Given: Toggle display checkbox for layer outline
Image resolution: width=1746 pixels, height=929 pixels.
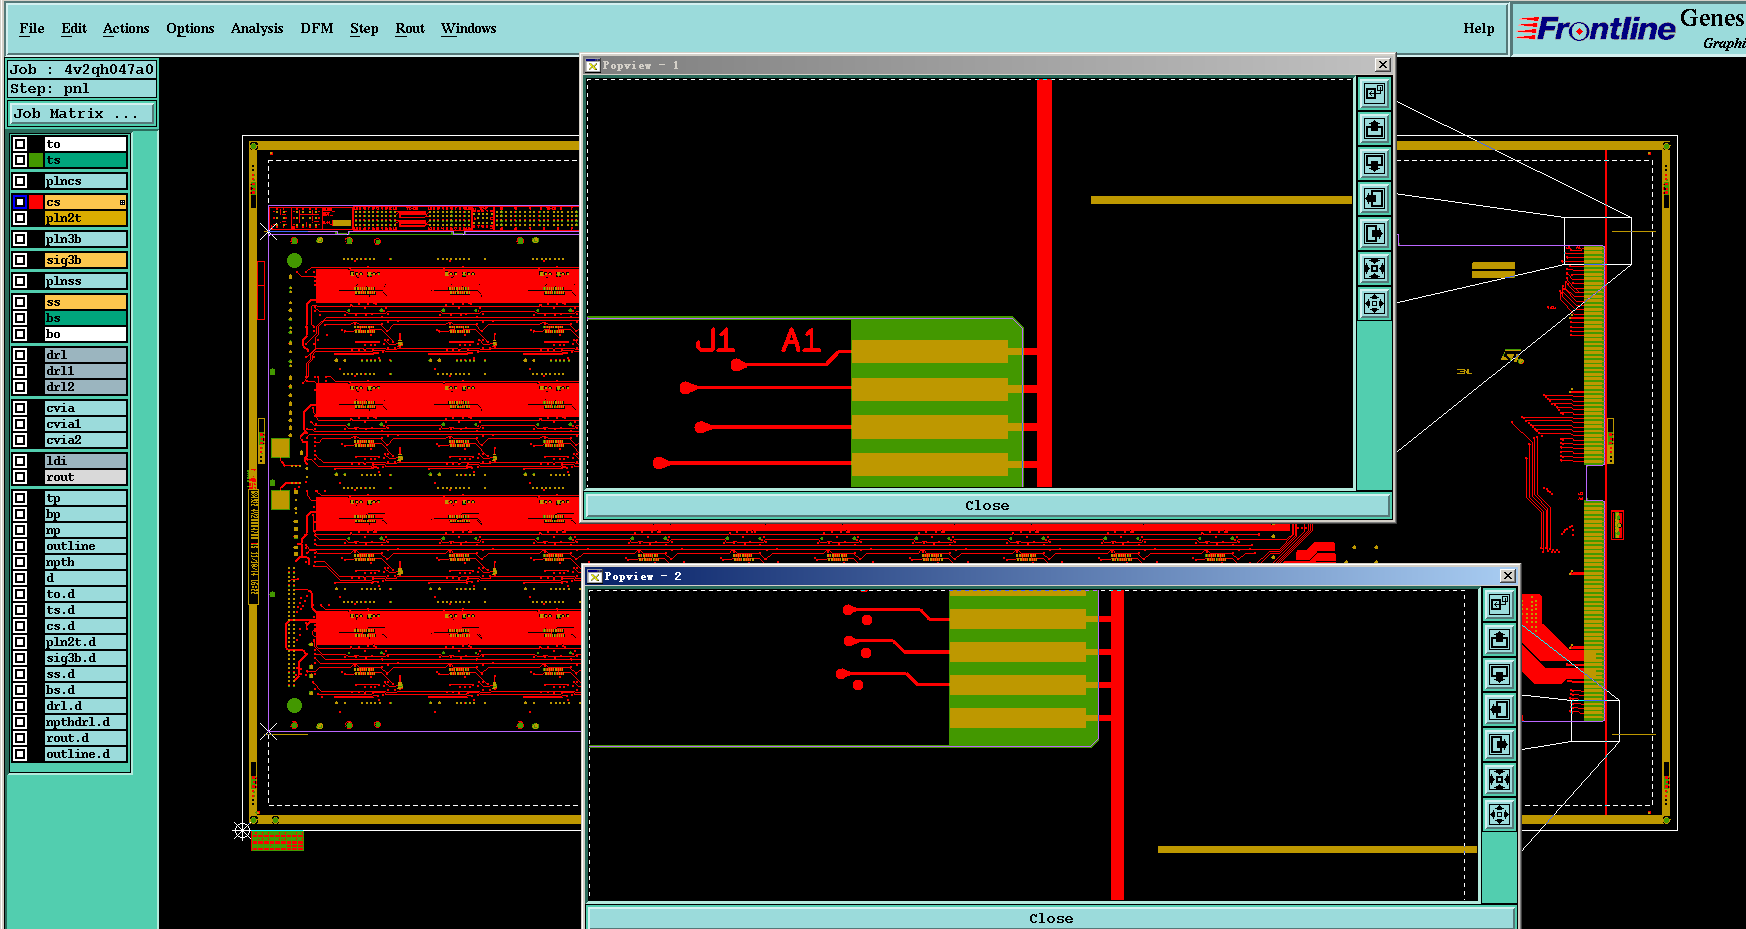Looking at the screenshot, I should click(x=20, y=546).
